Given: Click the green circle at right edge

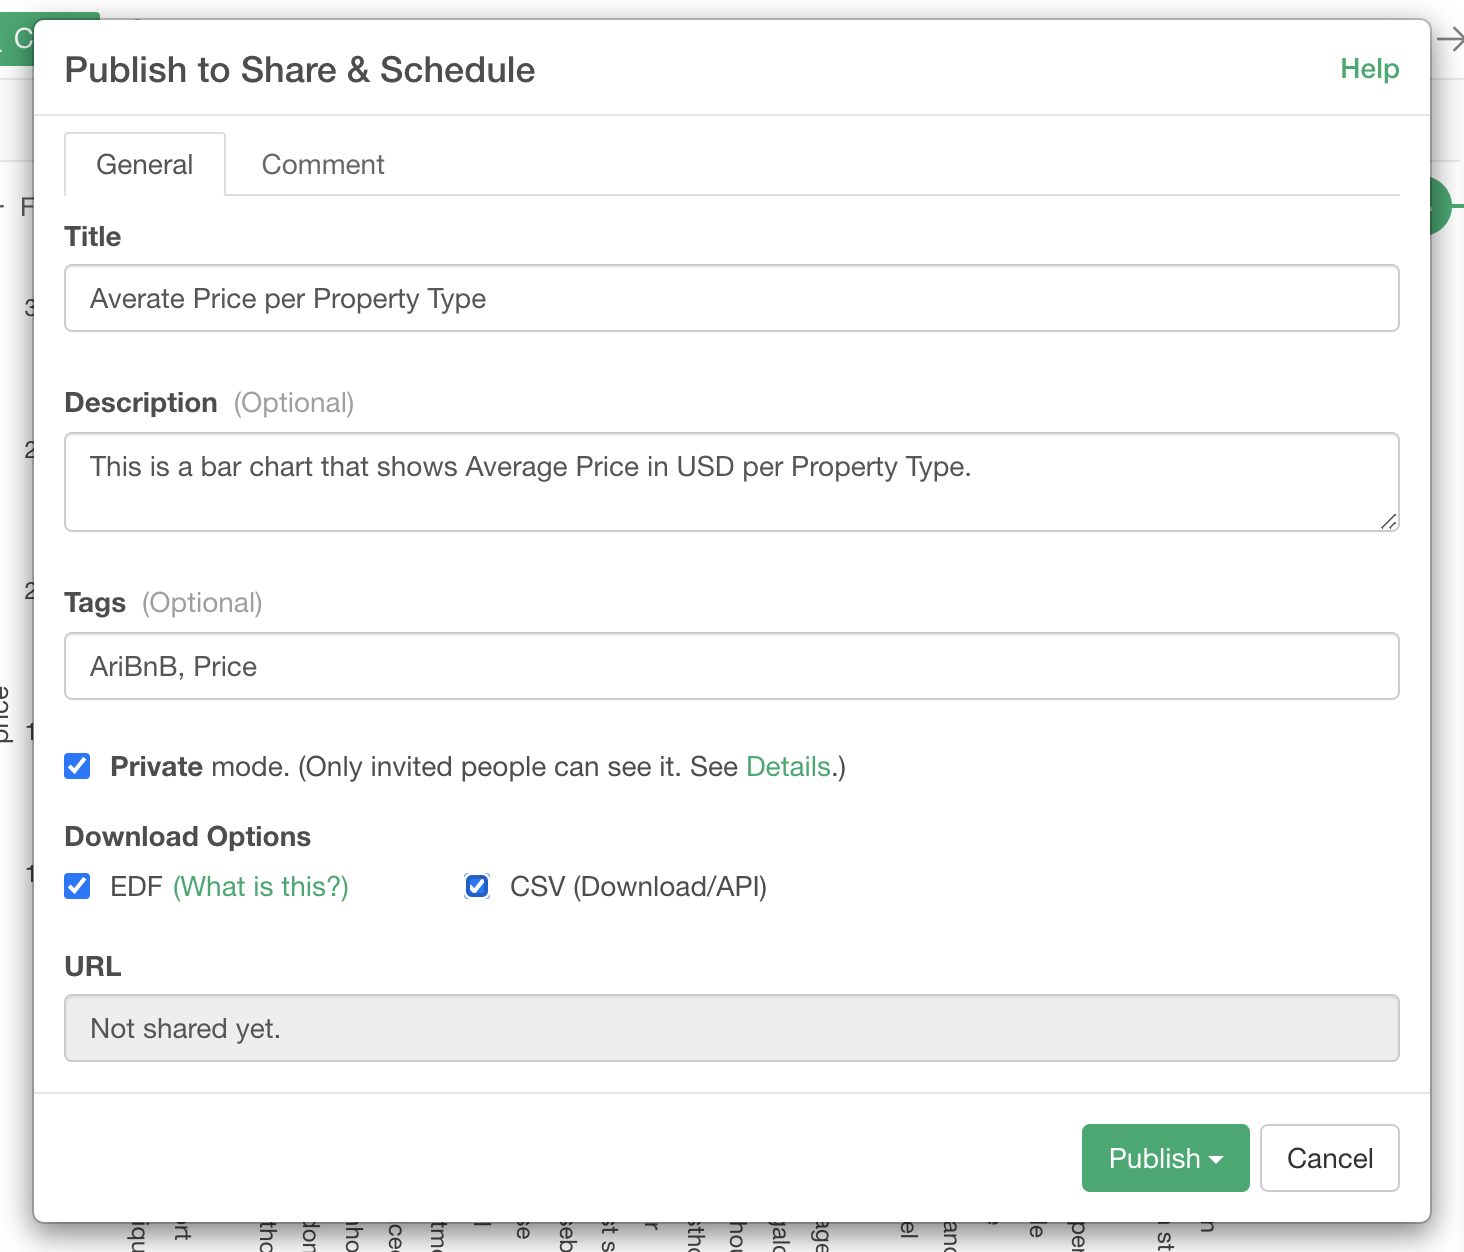Looking at the screenshot, I should click(x=1441, y=206).
